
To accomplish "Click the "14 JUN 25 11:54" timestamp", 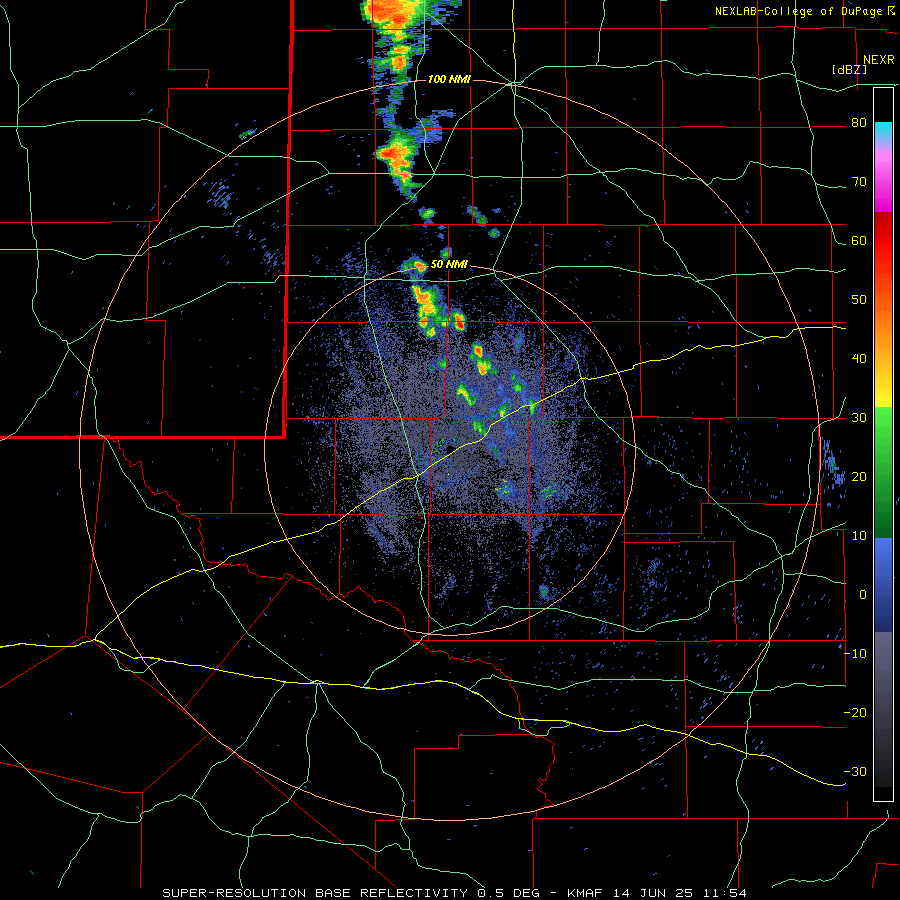I will tap(680, 893).
